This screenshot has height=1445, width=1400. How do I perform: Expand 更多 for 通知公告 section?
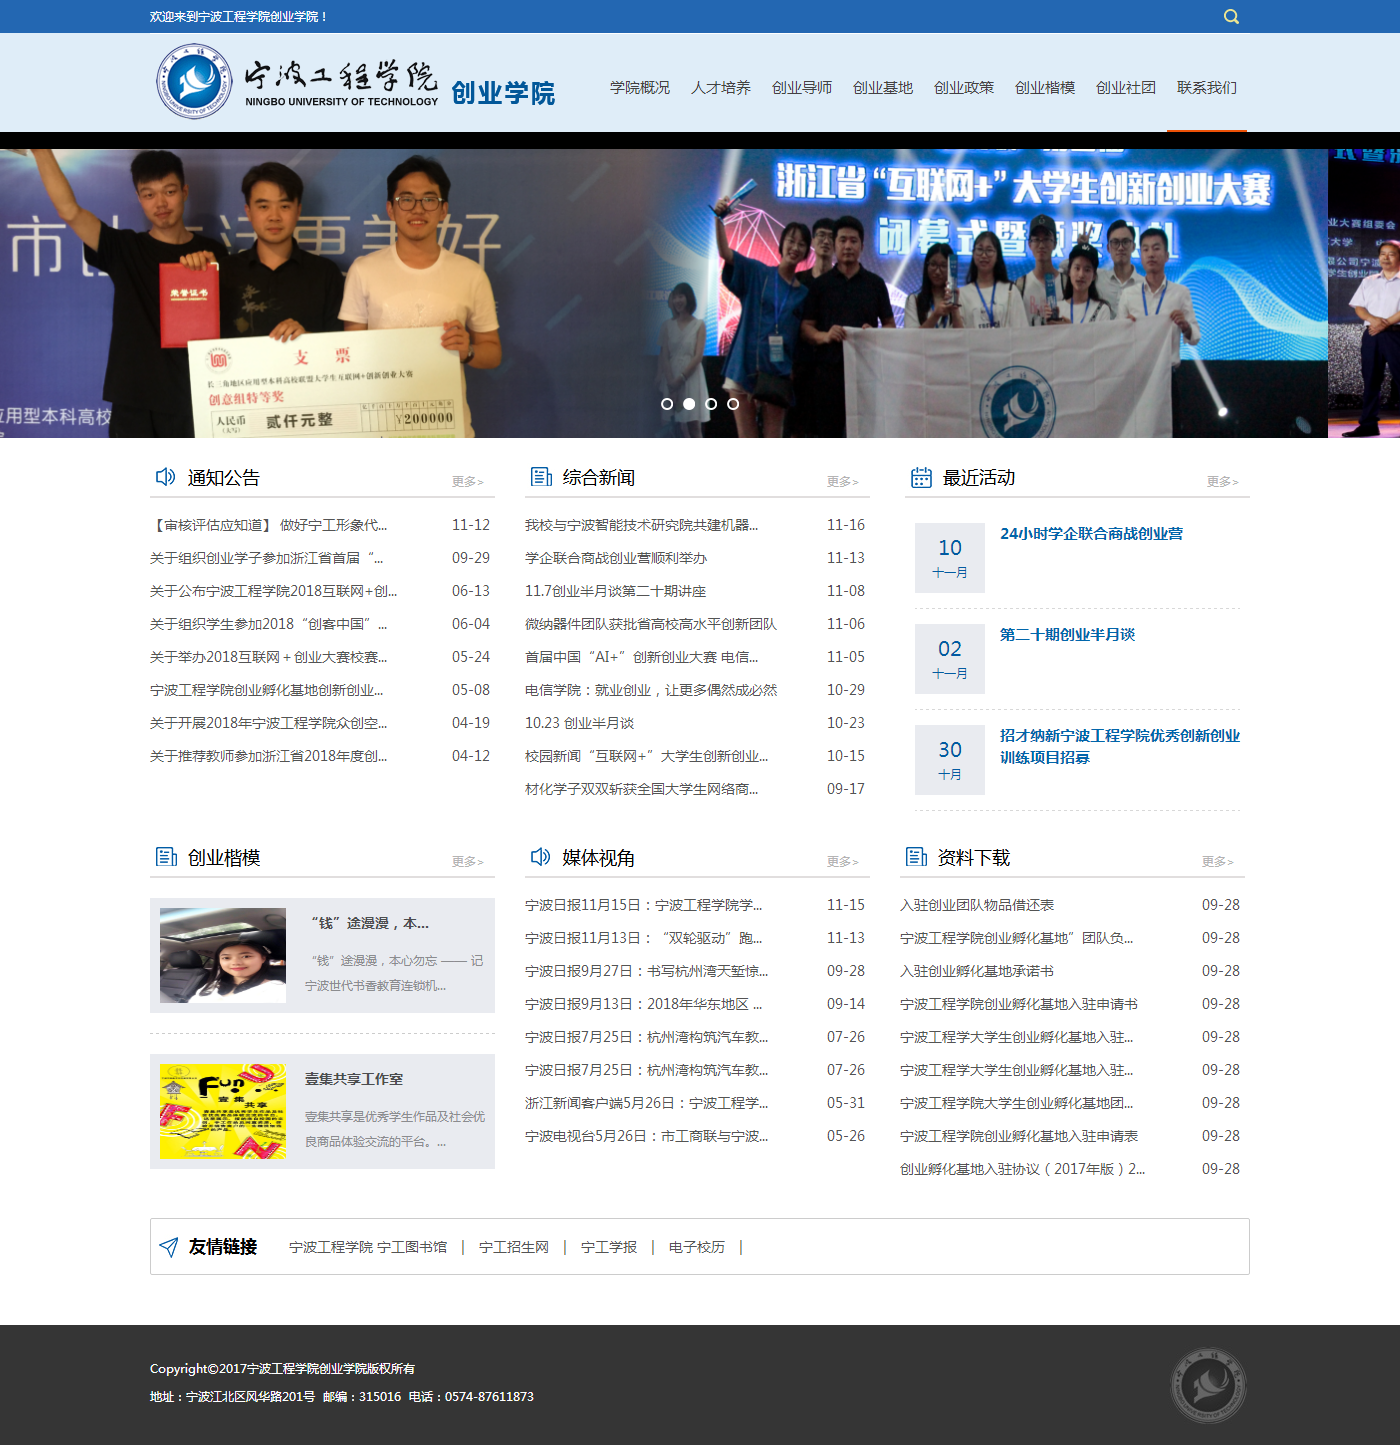click(467, 482)
